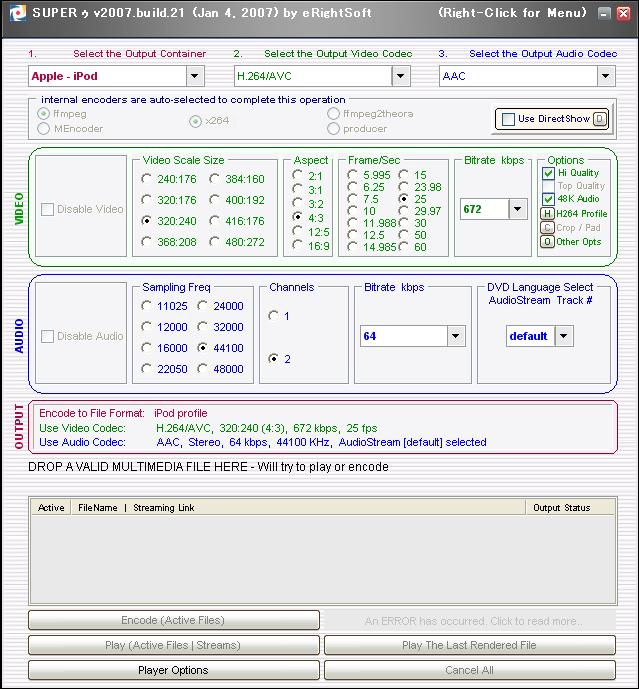Toggle the Hi Quality checkbox

(548, 173)
